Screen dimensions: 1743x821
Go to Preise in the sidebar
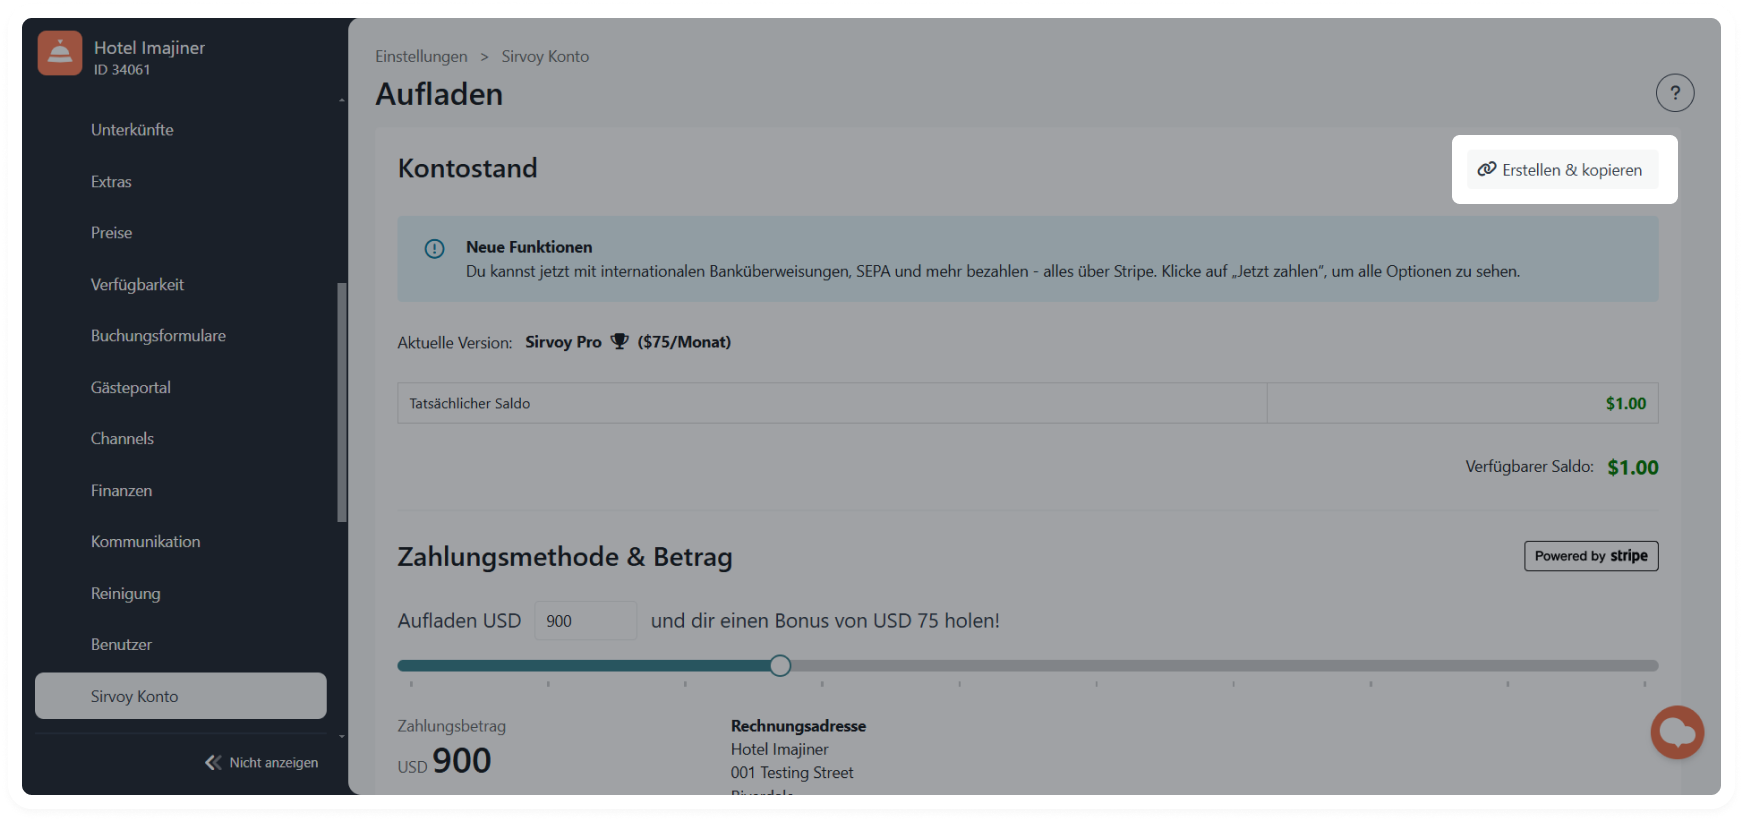point(111,233)
